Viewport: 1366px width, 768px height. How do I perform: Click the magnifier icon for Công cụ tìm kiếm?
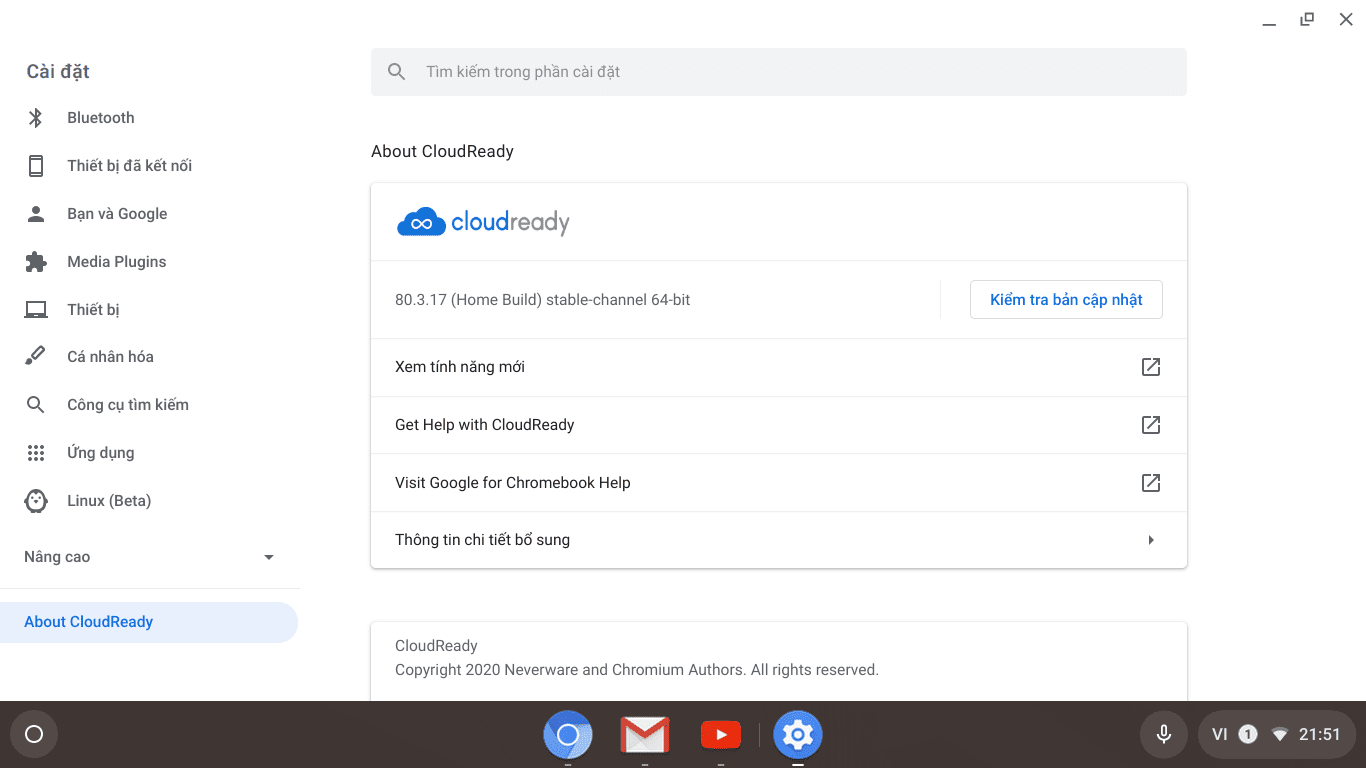(x=36, y=405)
